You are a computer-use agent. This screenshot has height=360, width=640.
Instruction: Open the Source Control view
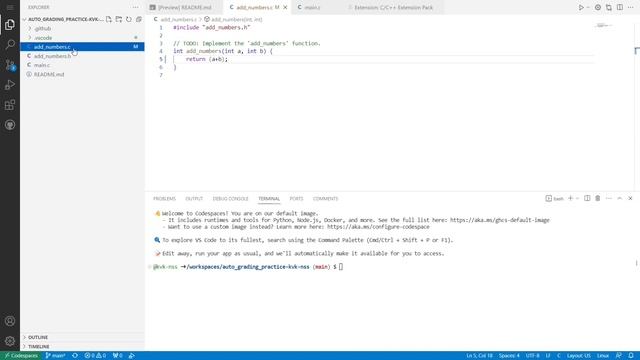[10, 64]
